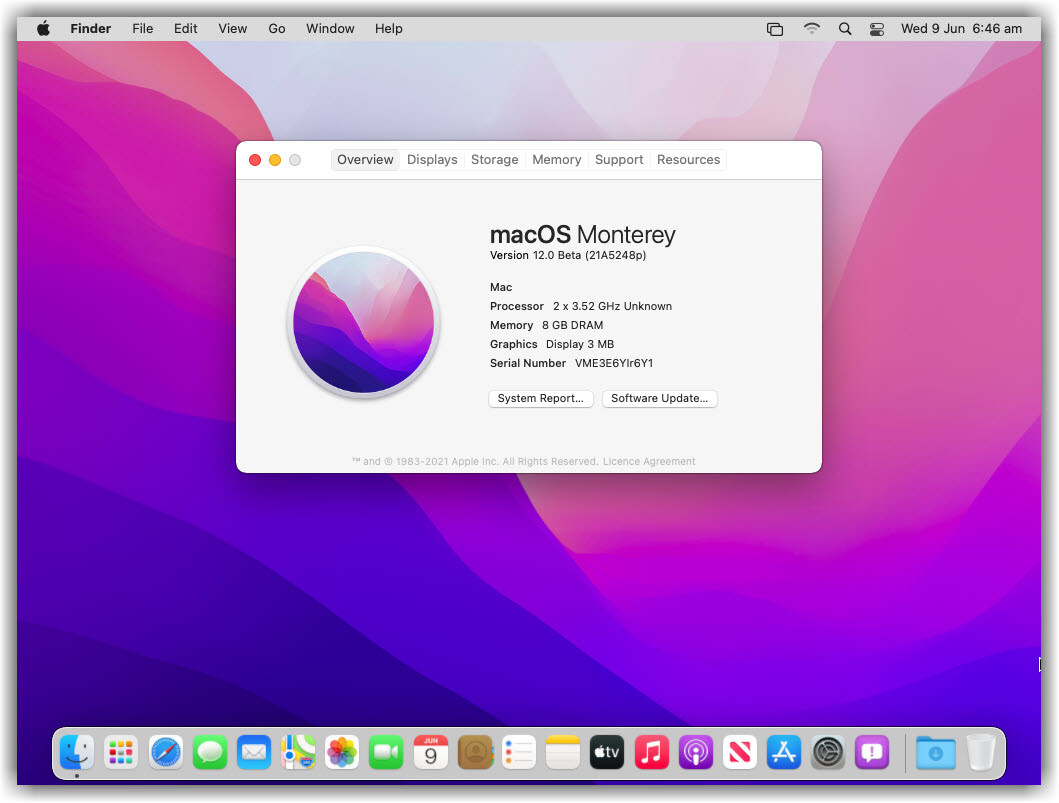This screenshot has height=803, width=1059.
Task: Click the graphics value Display 3 MB
Action: click(x=579, y=344)
